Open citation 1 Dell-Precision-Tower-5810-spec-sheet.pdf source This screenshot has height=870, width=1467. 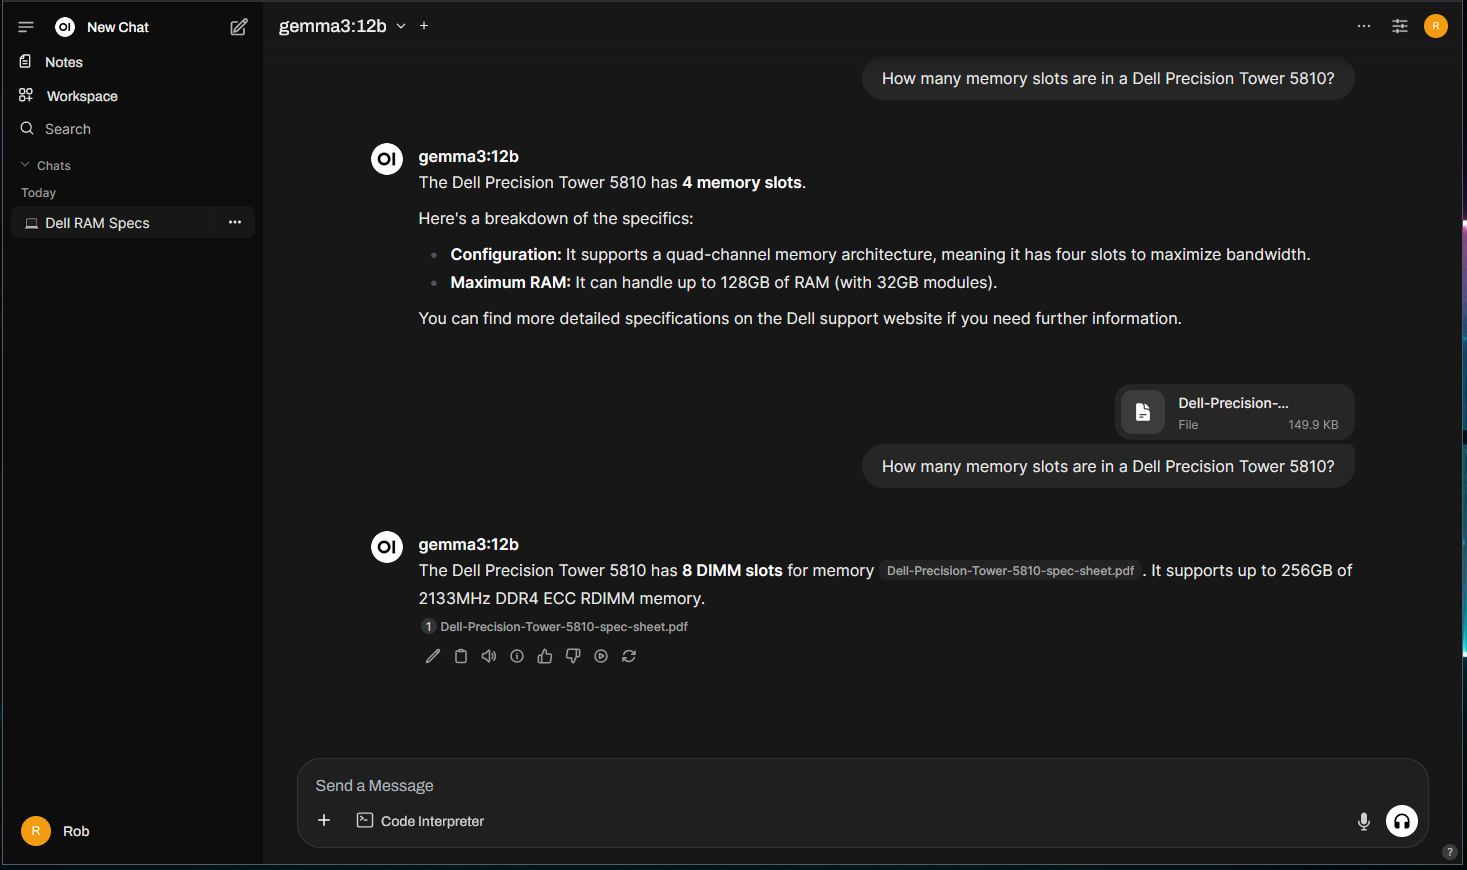[555, 627]
